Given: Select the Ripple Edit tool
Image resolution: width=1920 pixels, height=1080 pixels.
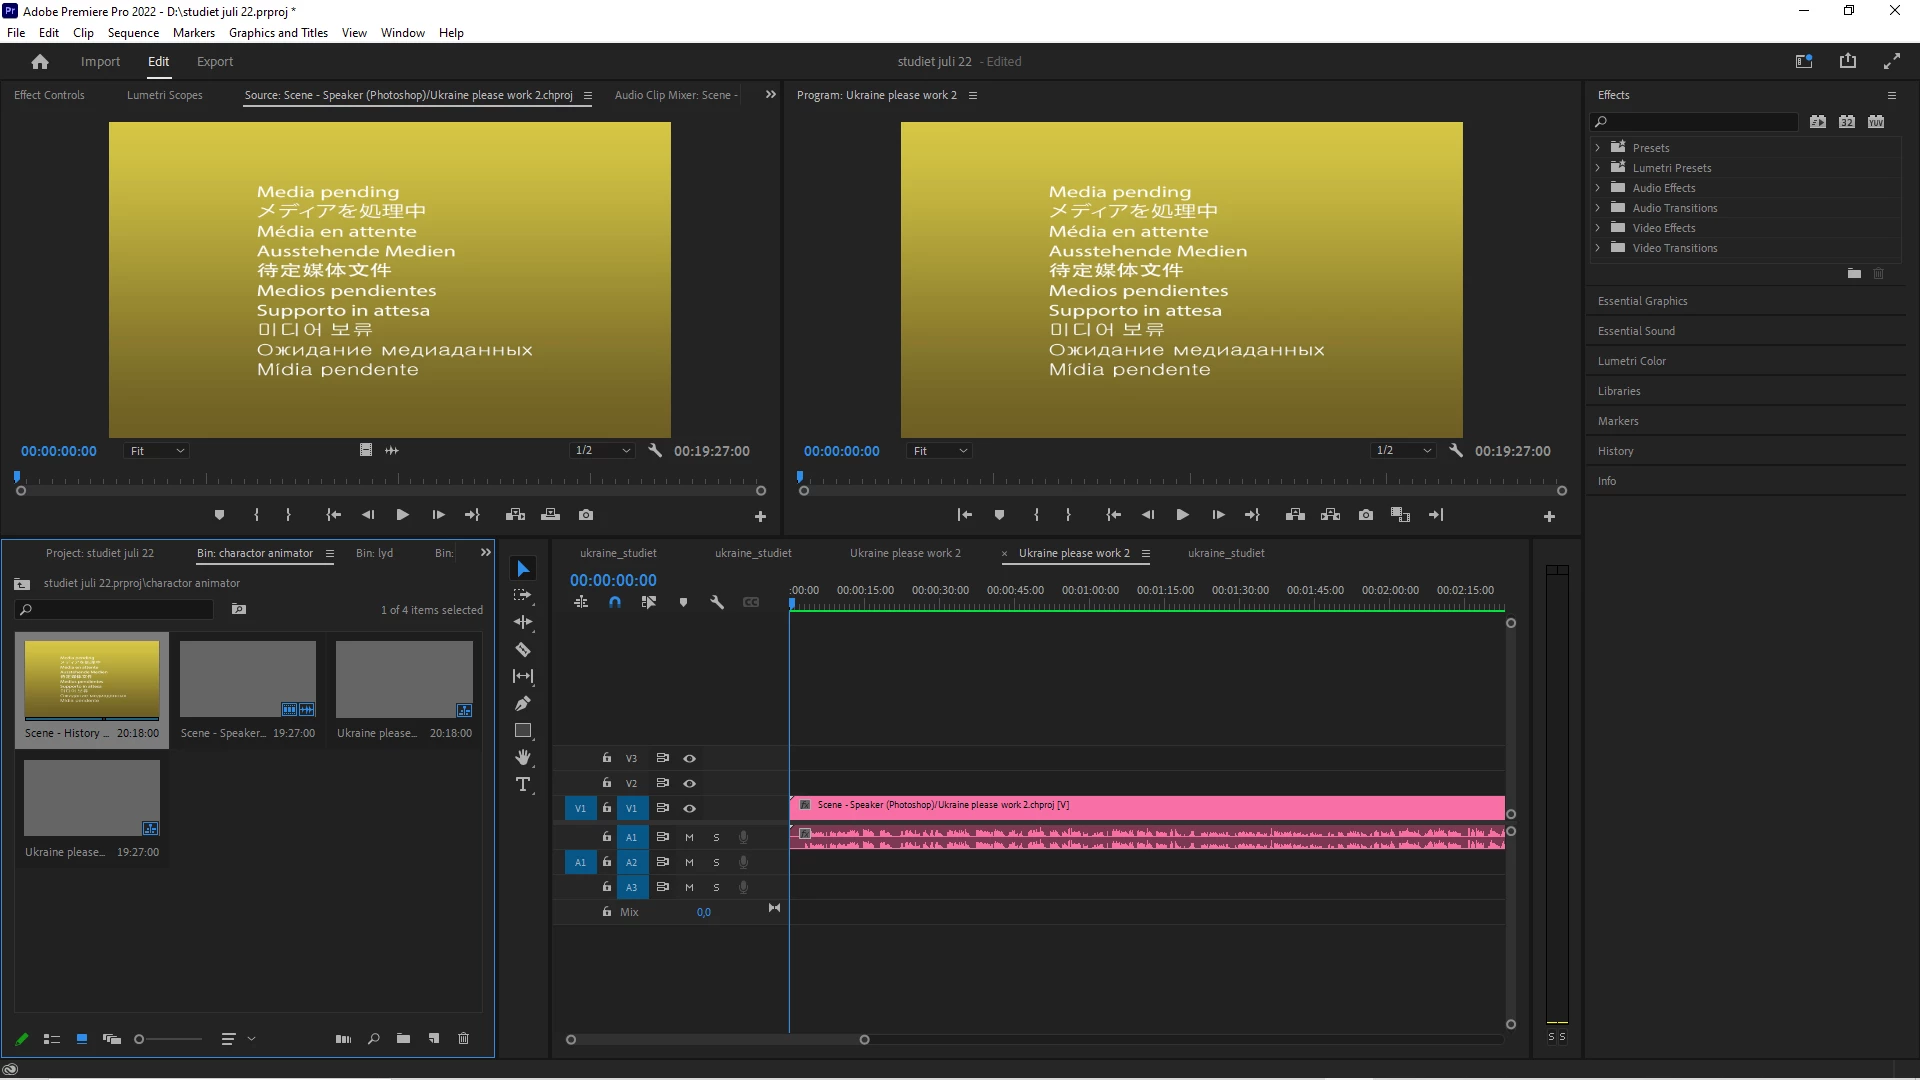Looking at the screenshot, I should pos(523,622).
